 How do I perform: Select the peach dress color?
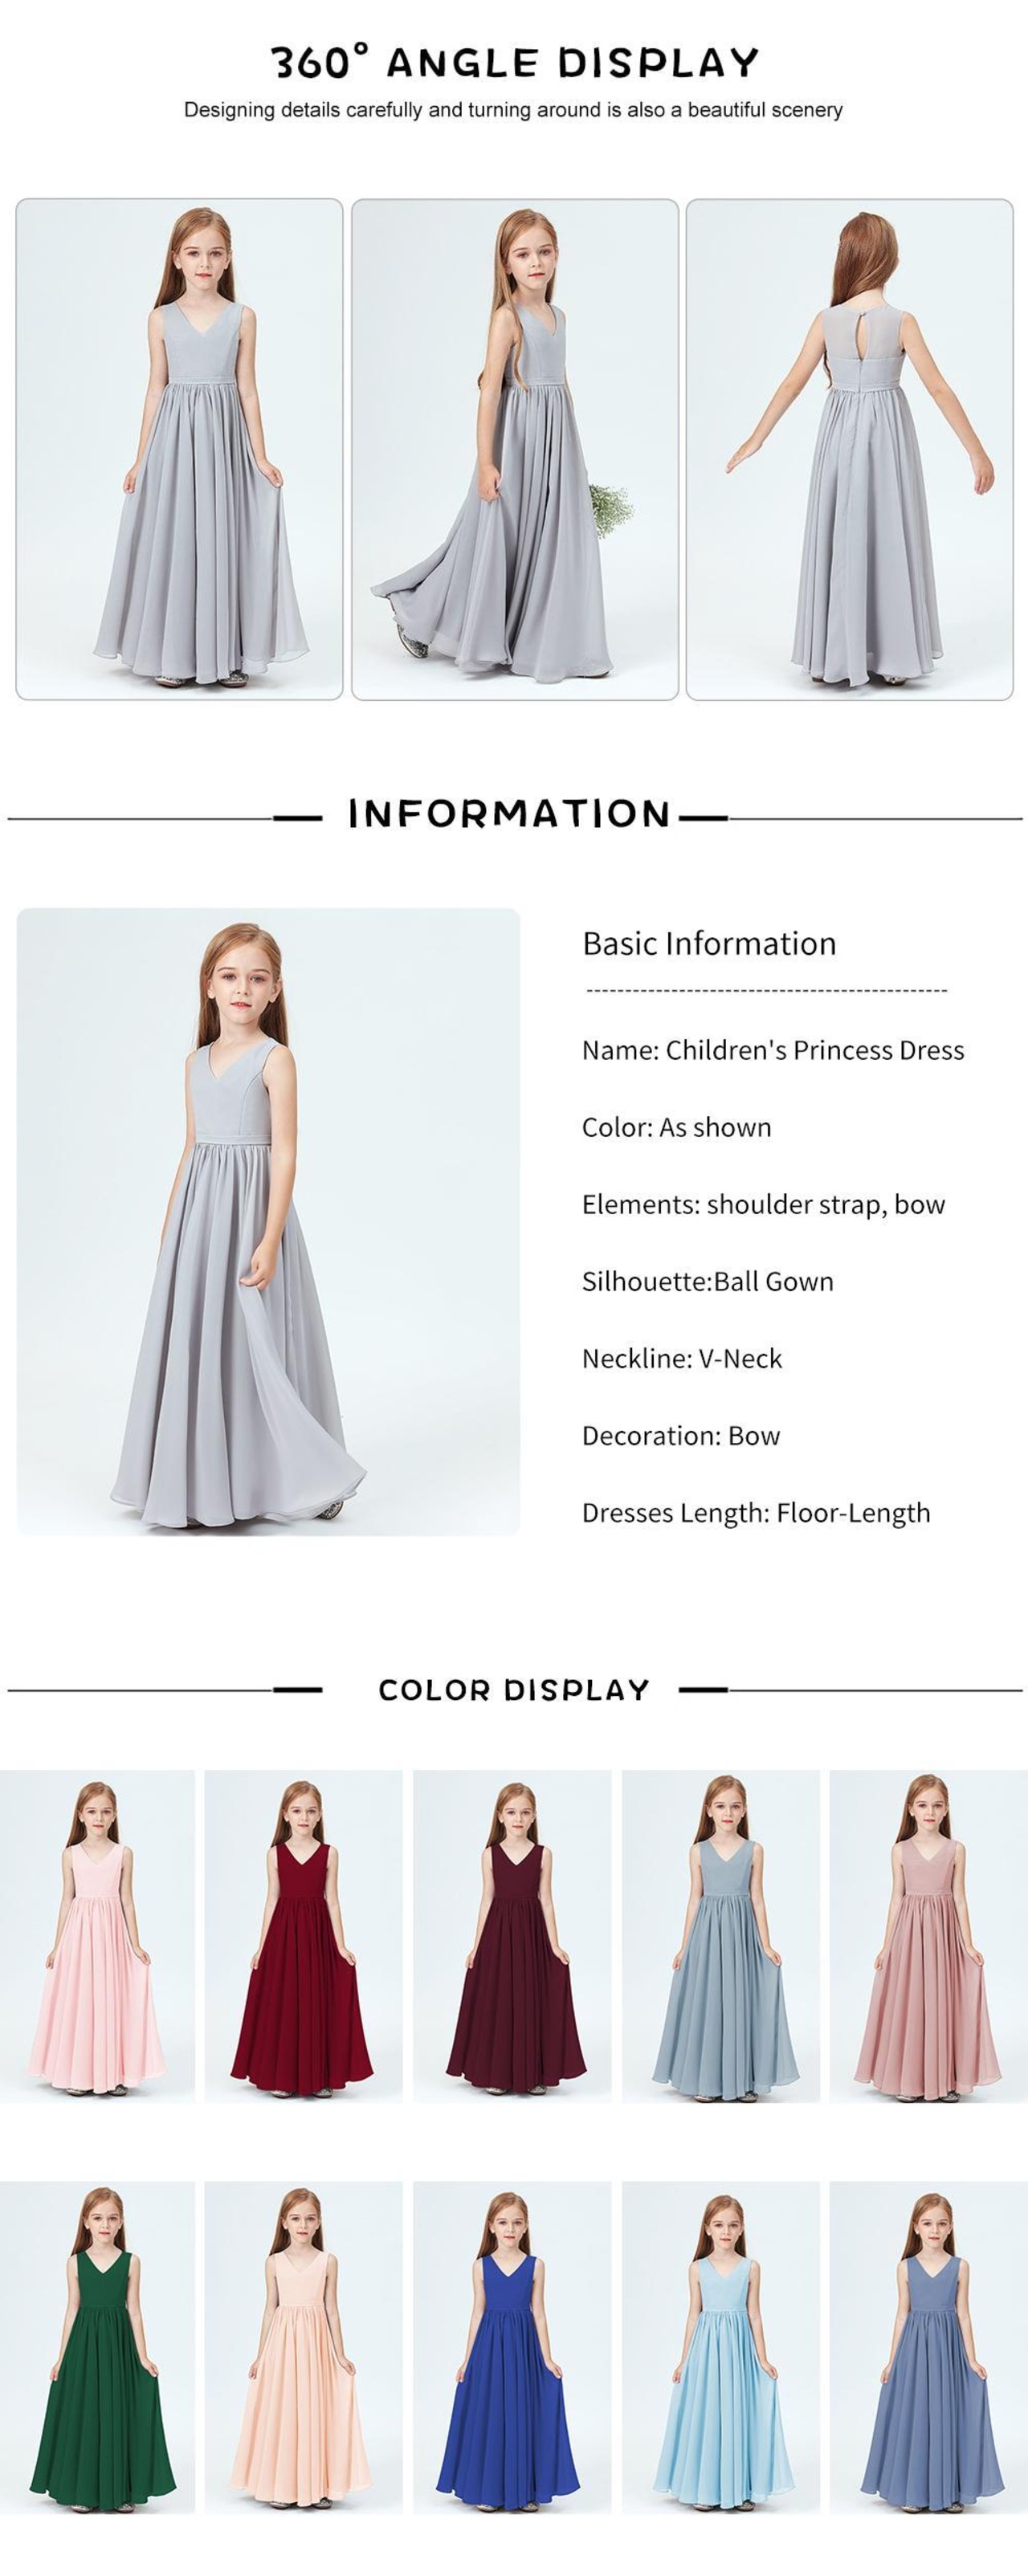tap(303, 2347)
